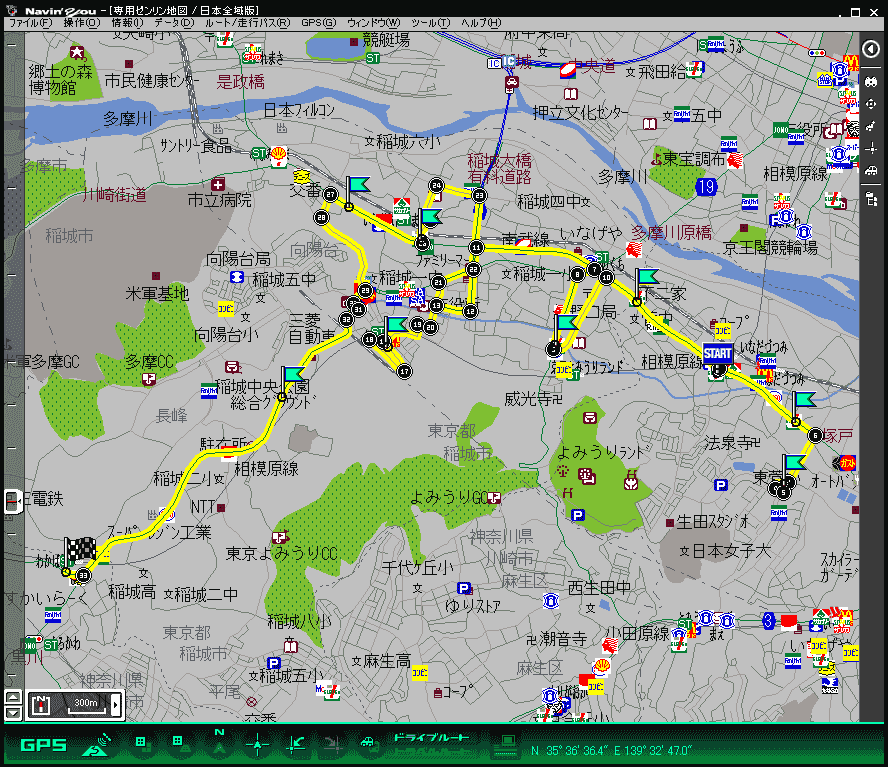Click the blue route 19 shield

706,186
